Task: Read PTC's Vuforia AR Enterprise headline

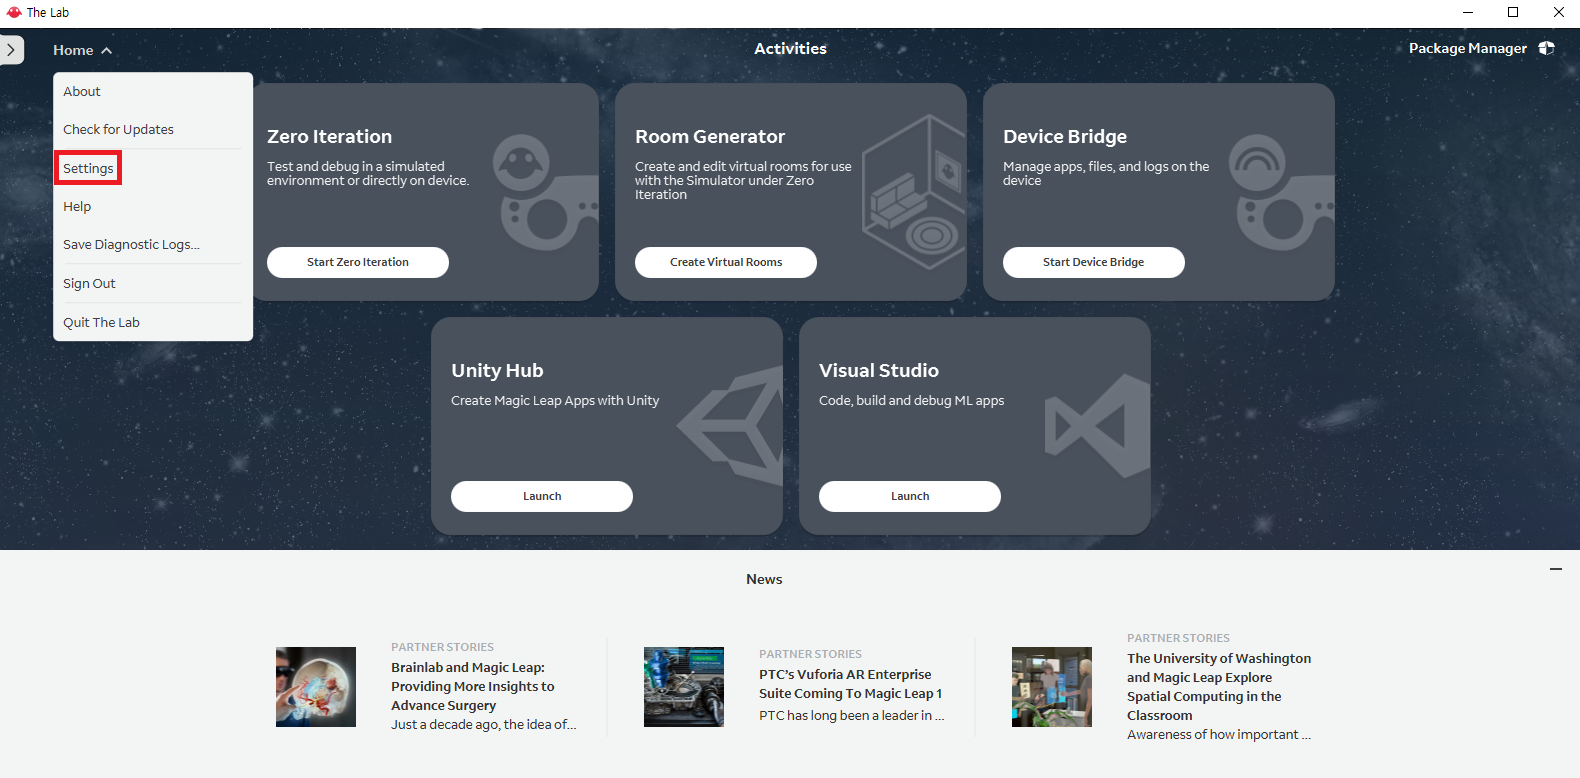Action: coord(850,684)
